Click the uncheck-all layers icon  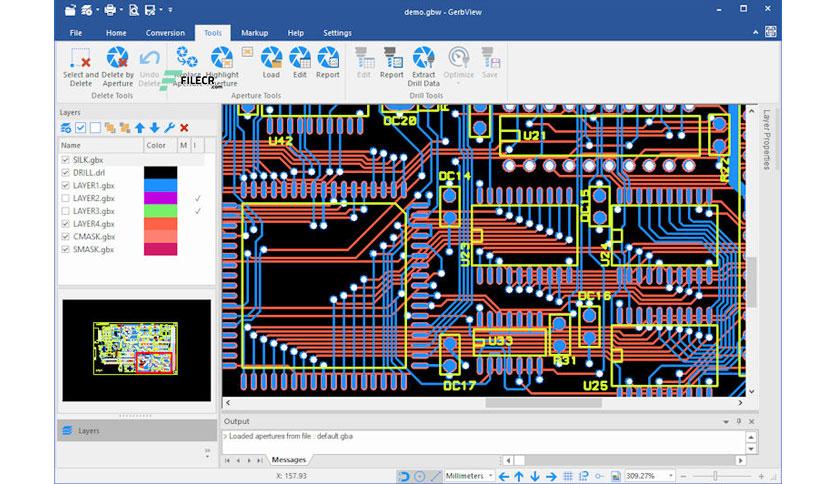[95, 128]
